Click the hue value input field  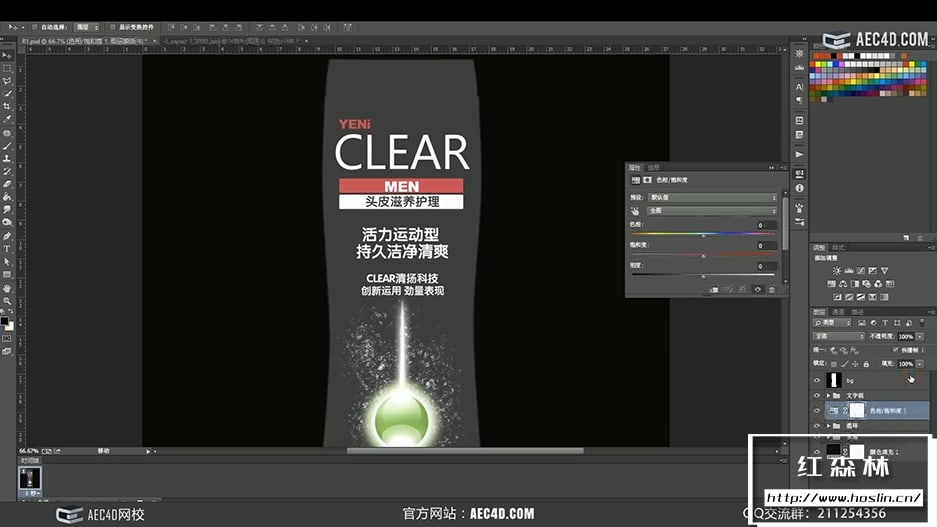765,225
